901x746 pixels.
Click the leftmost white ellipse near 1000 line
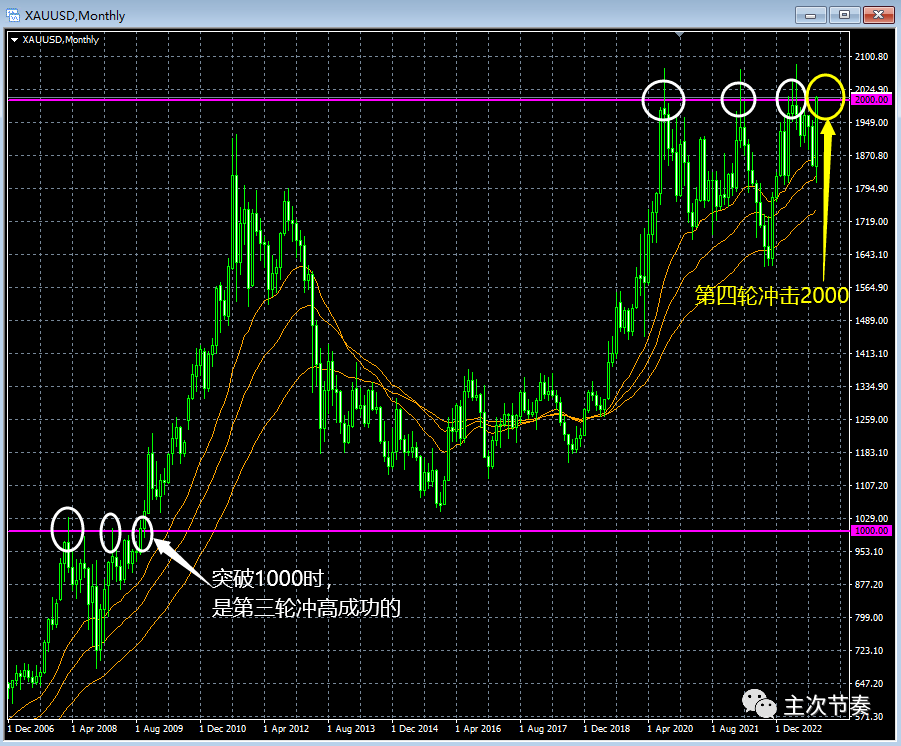click(68, 529)
